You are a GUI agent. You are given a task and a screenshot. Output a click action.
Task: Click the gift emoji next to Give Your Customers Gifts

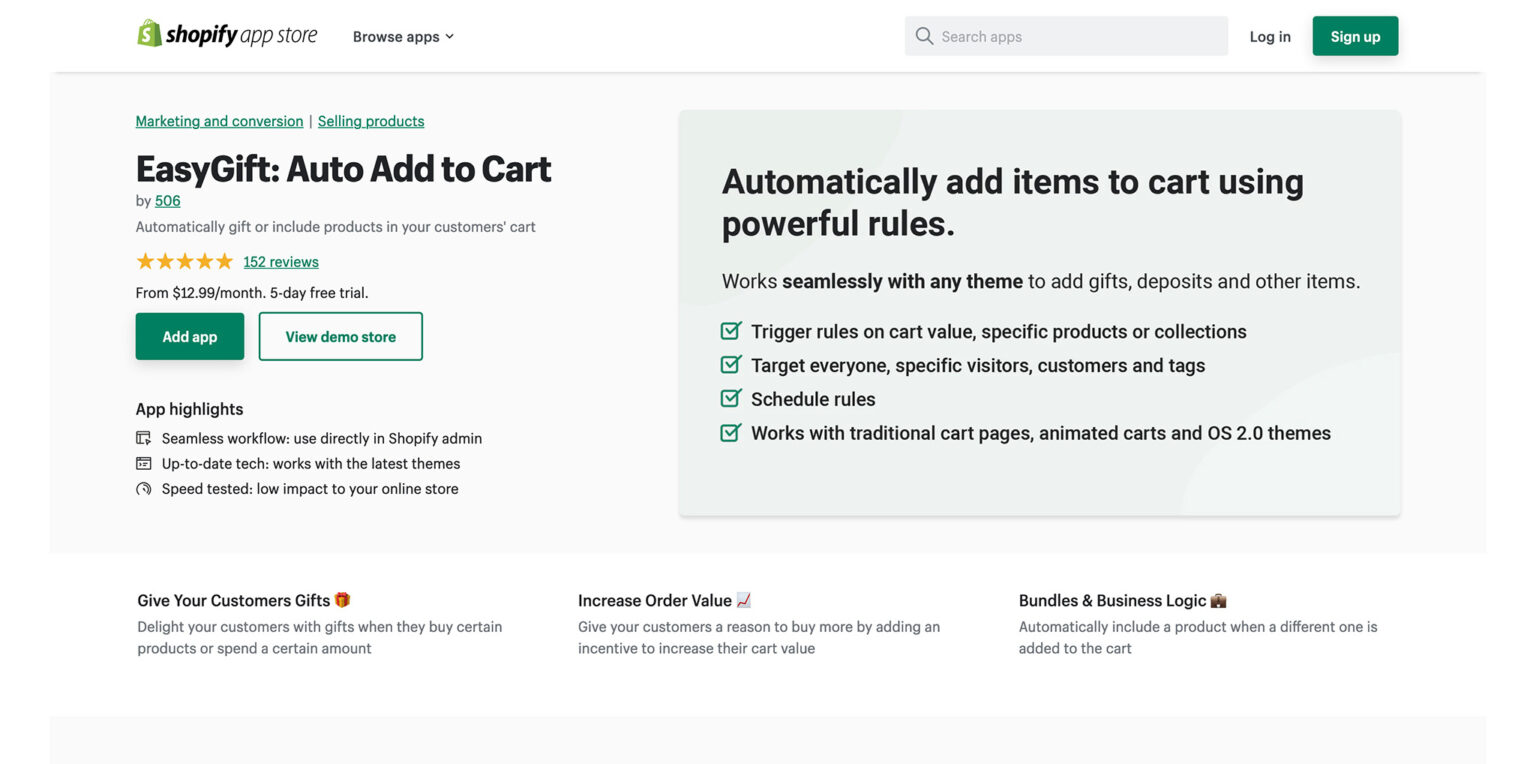click(341, 600)
